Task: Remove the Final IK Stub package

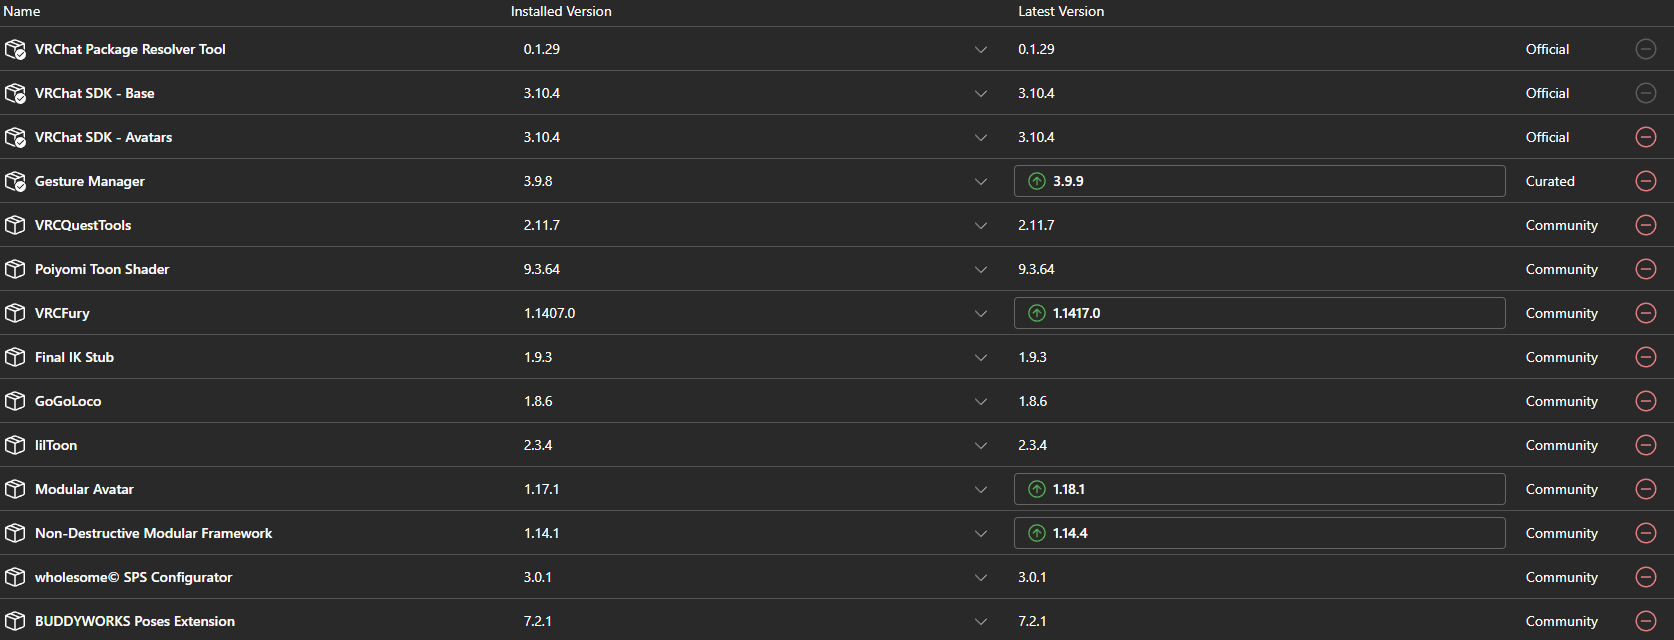Action: point(1646,357)
